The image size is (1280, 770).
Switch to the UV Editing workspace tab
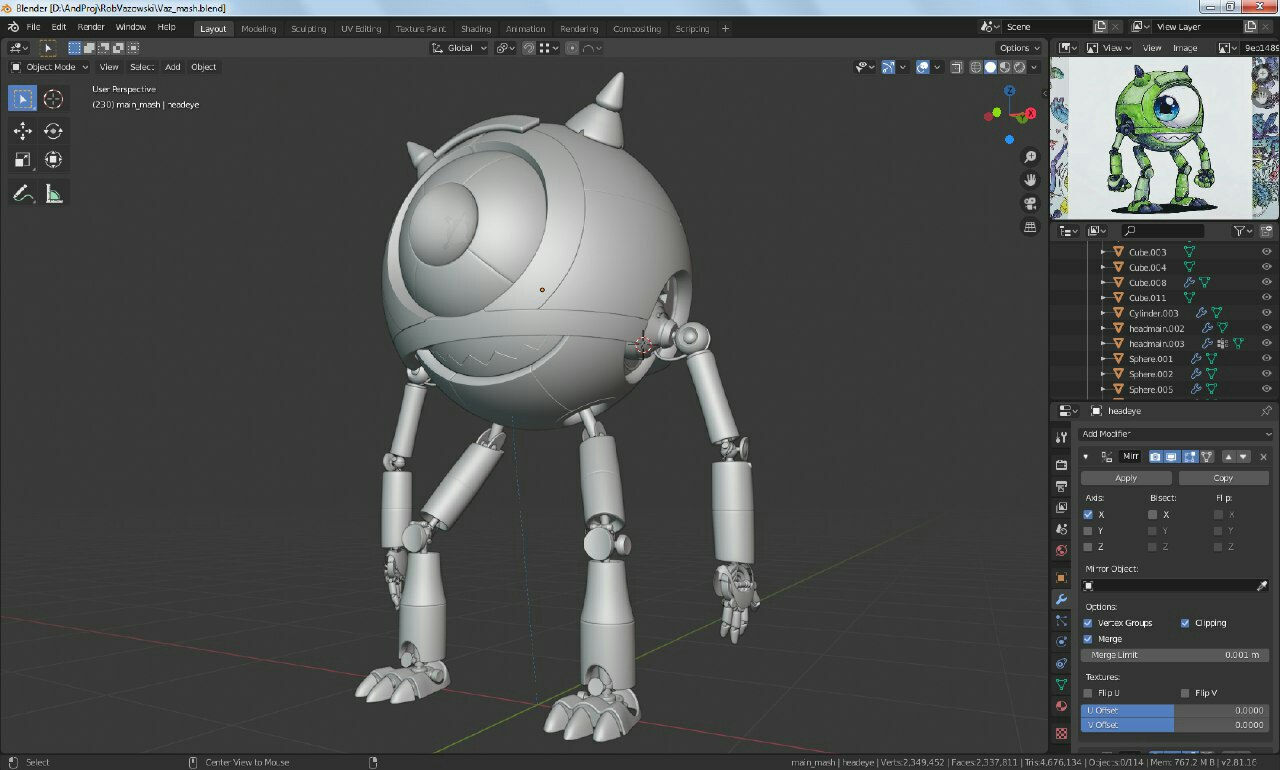[x=361, y=29]
